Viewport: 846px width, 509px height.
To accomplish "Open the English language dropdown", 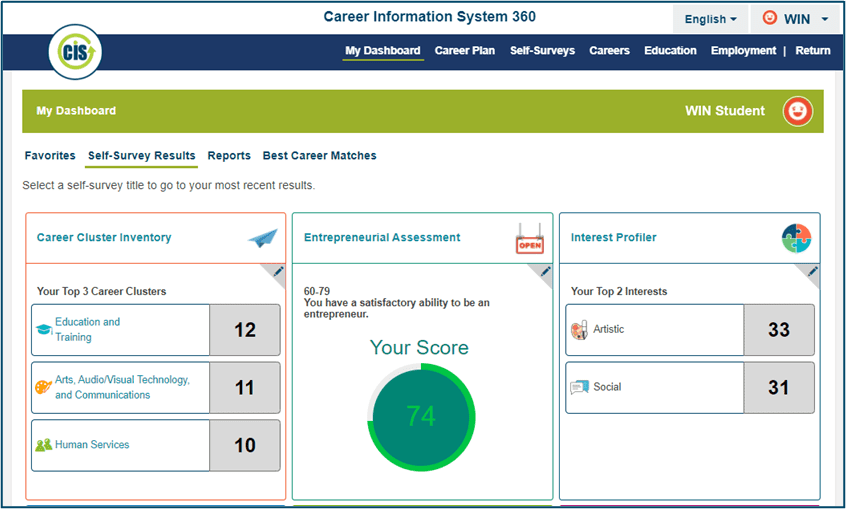I will click(x=710, y=19).
